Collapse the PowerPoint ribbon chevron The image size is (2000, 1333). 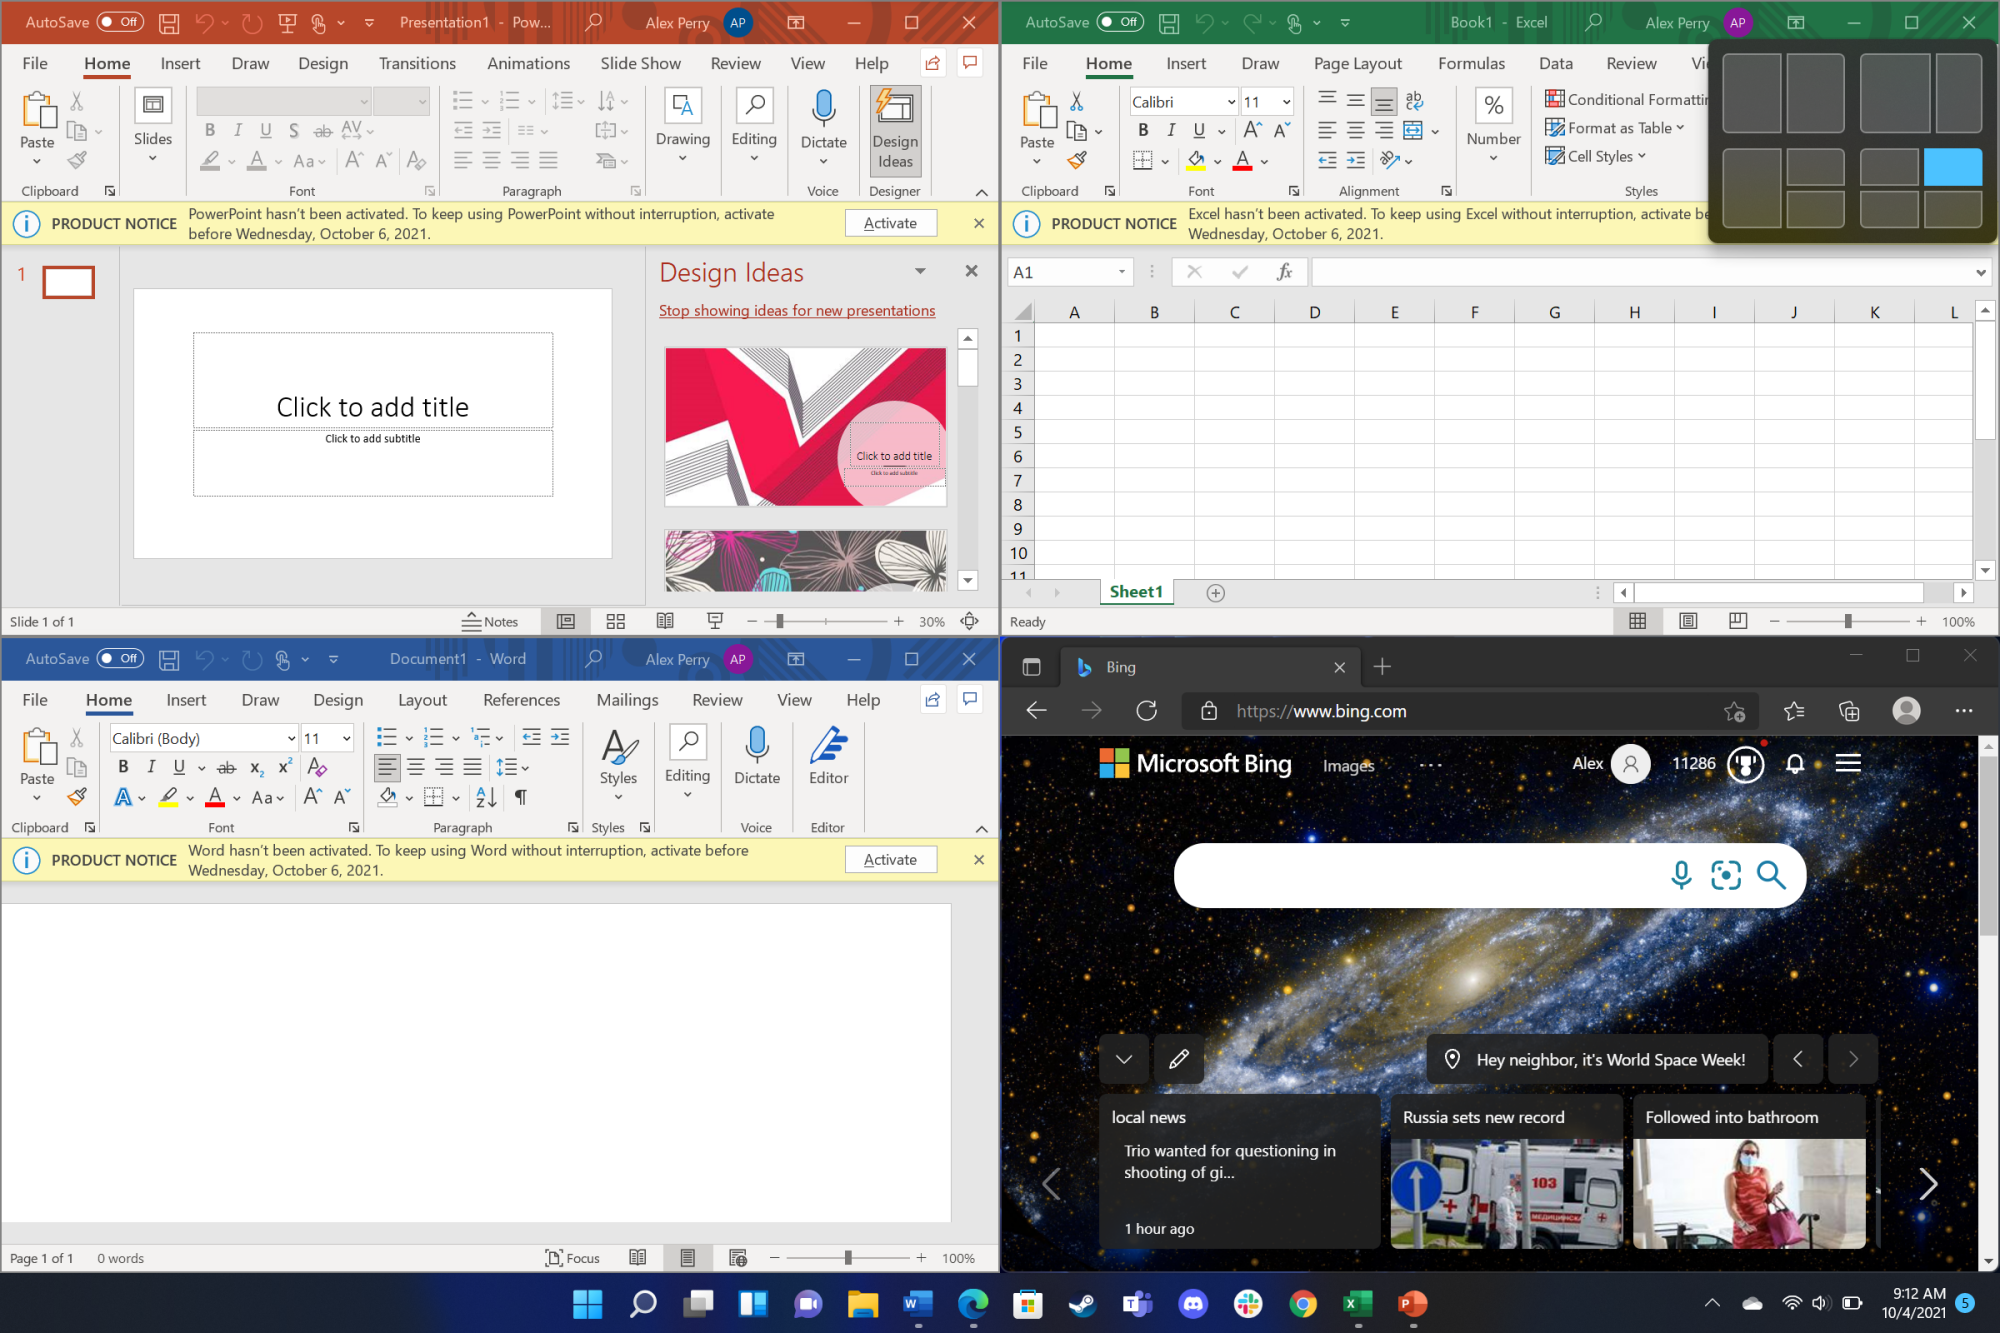point(981,192)
